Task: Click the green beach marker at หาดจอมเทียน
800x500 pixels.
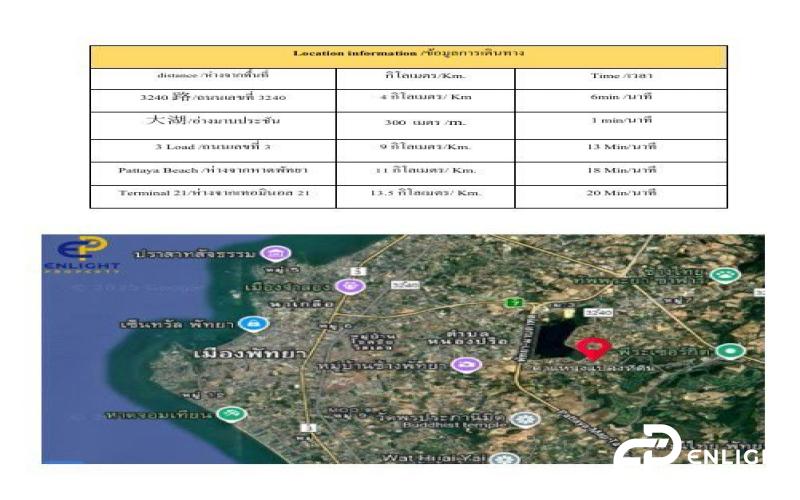Action: click(x=231, y=414)
